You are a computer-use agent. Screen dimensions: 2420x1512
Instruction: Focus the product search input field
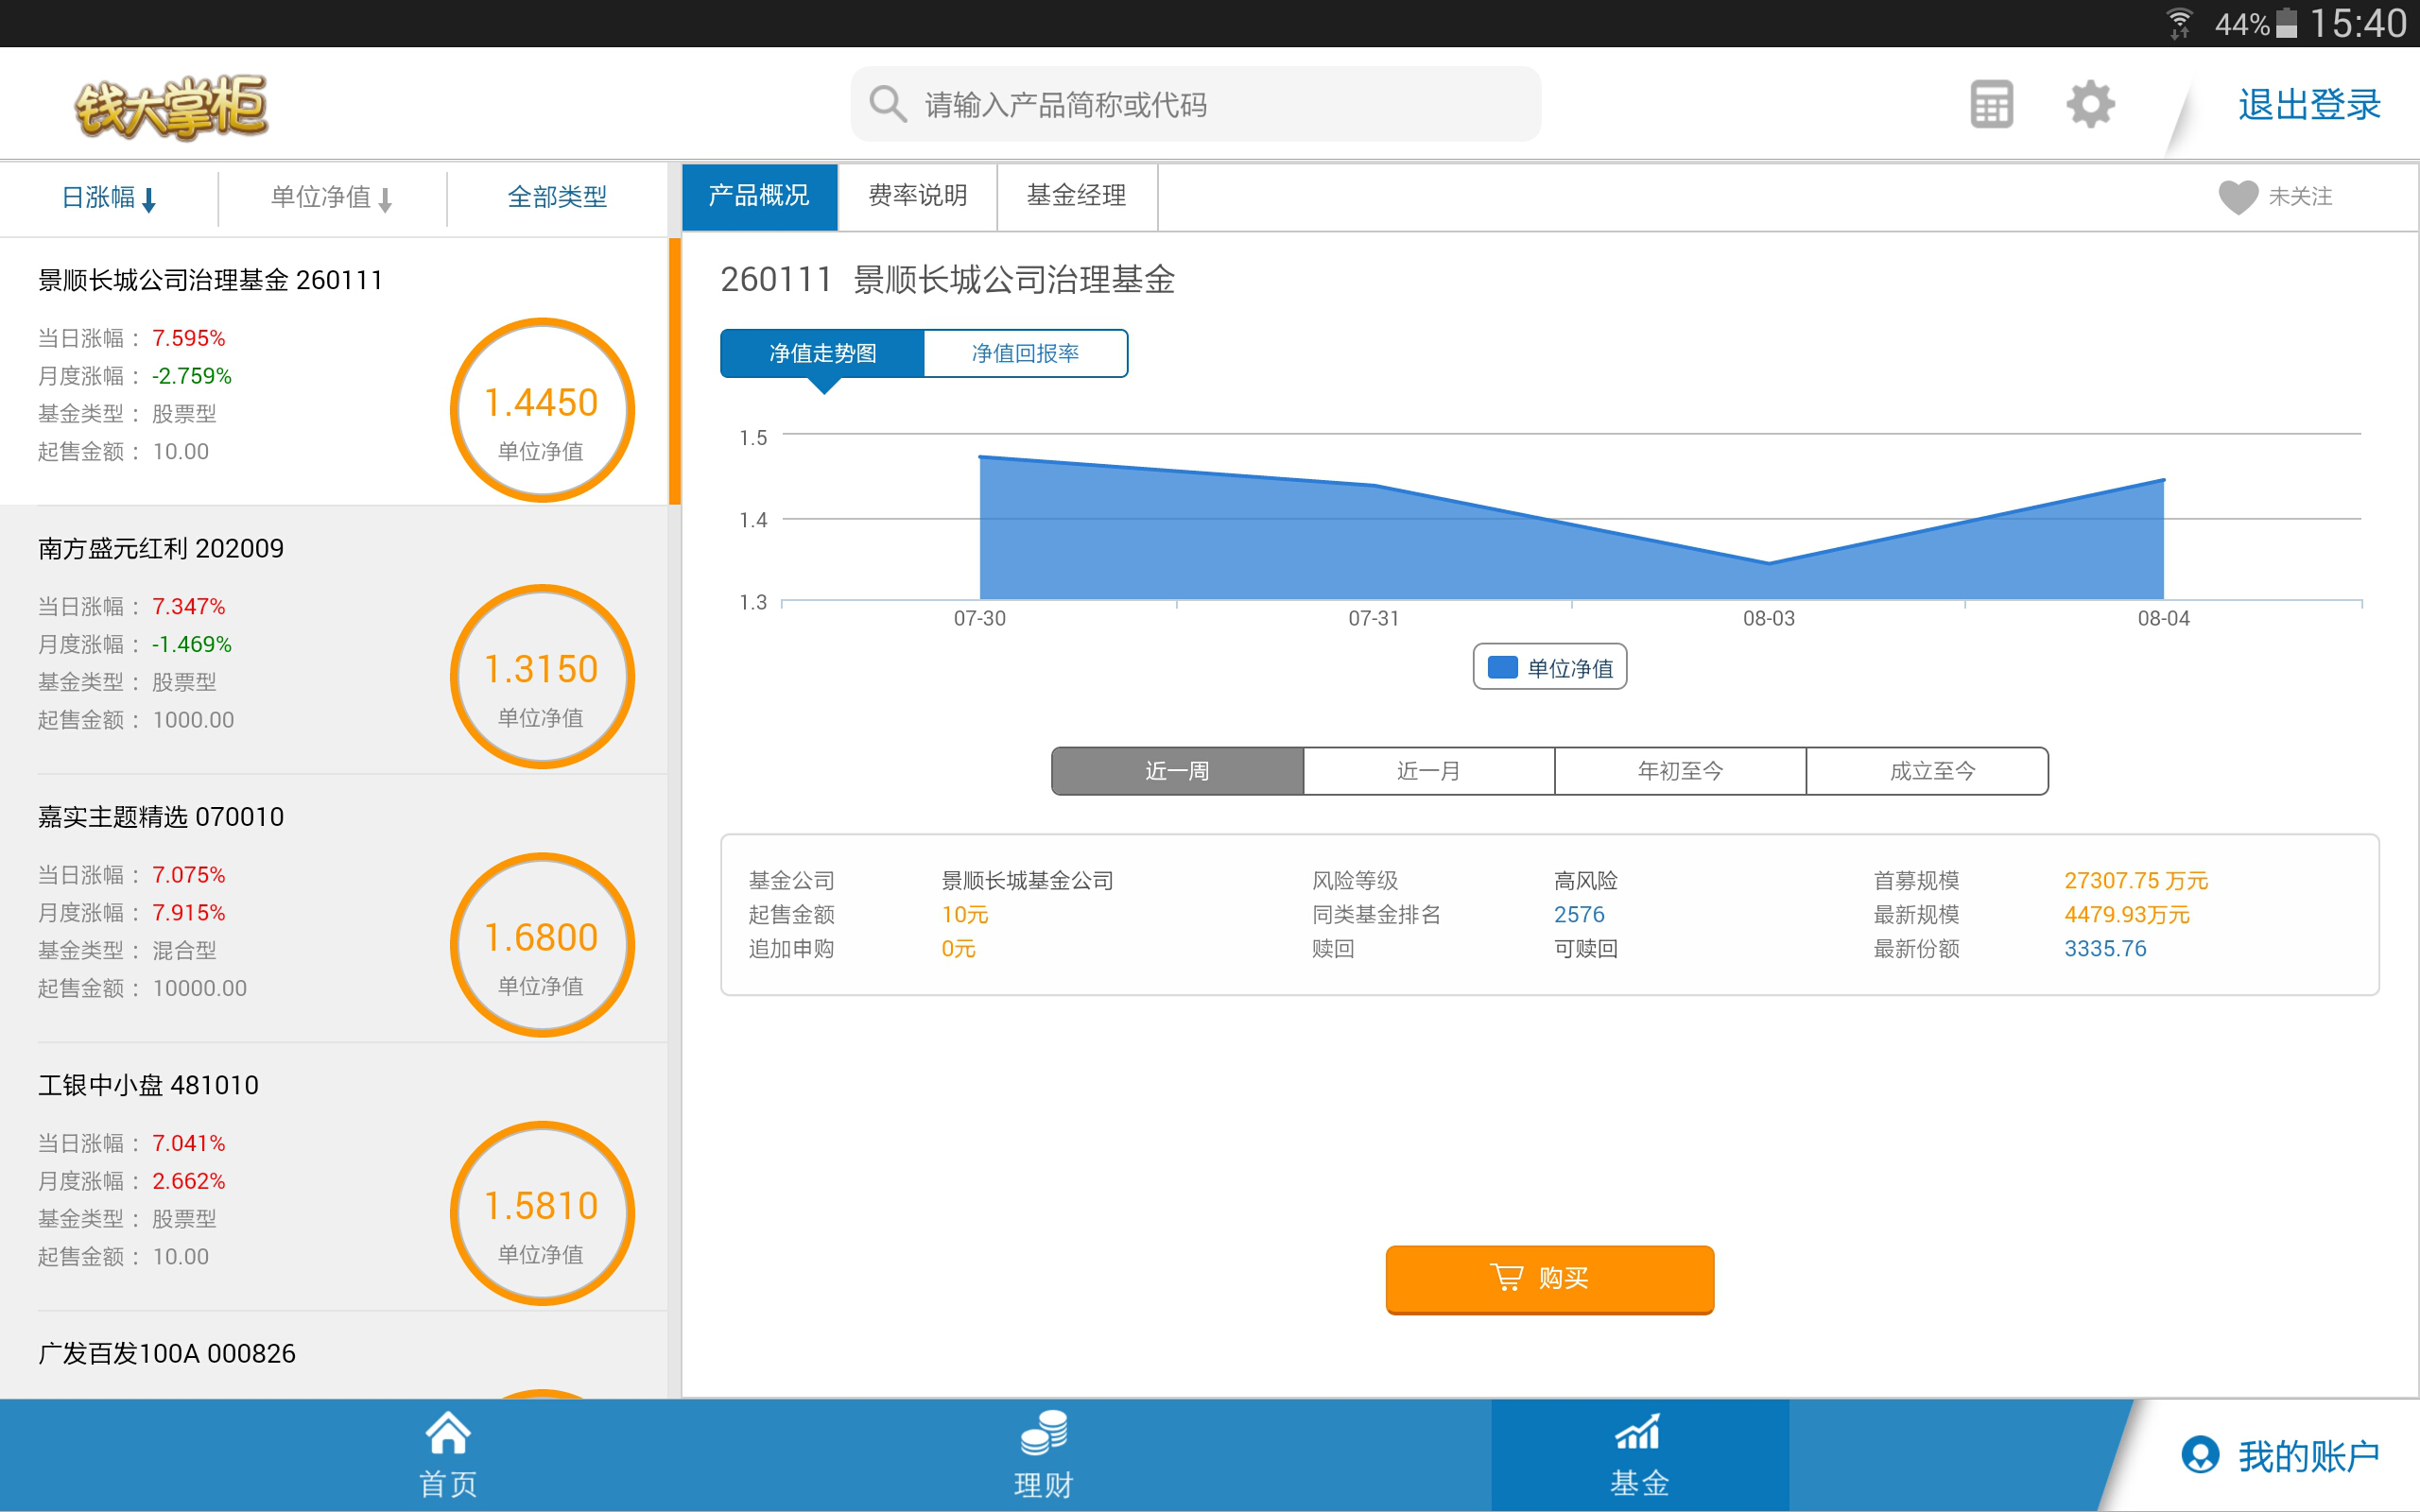click(x=1195, y=104)
